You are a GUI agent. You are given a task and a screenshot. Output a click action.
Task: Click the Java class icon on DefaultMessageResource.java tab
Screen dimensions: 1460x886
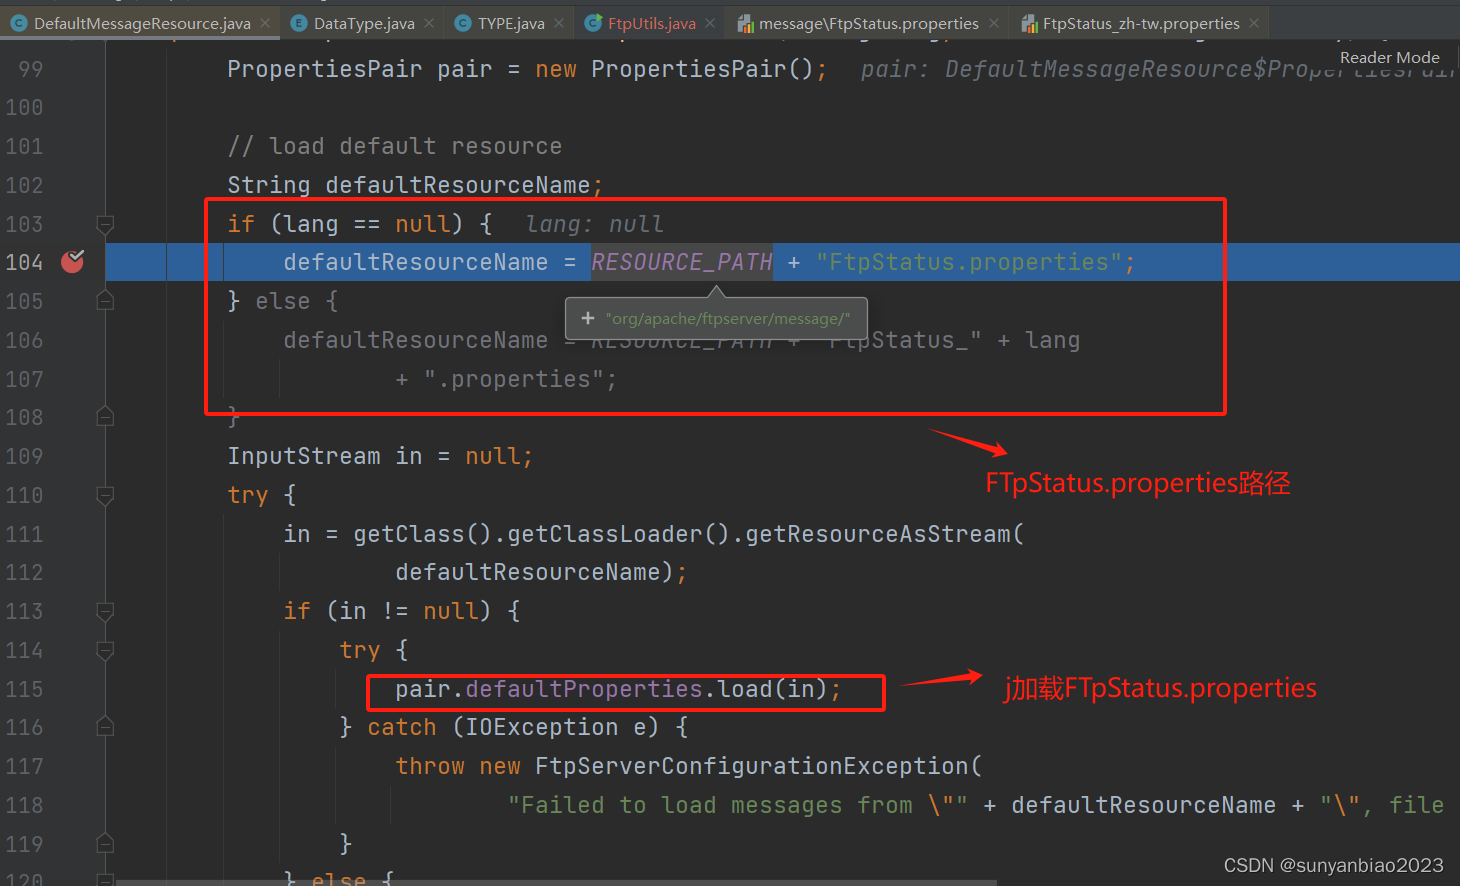[x=18, y=21]
